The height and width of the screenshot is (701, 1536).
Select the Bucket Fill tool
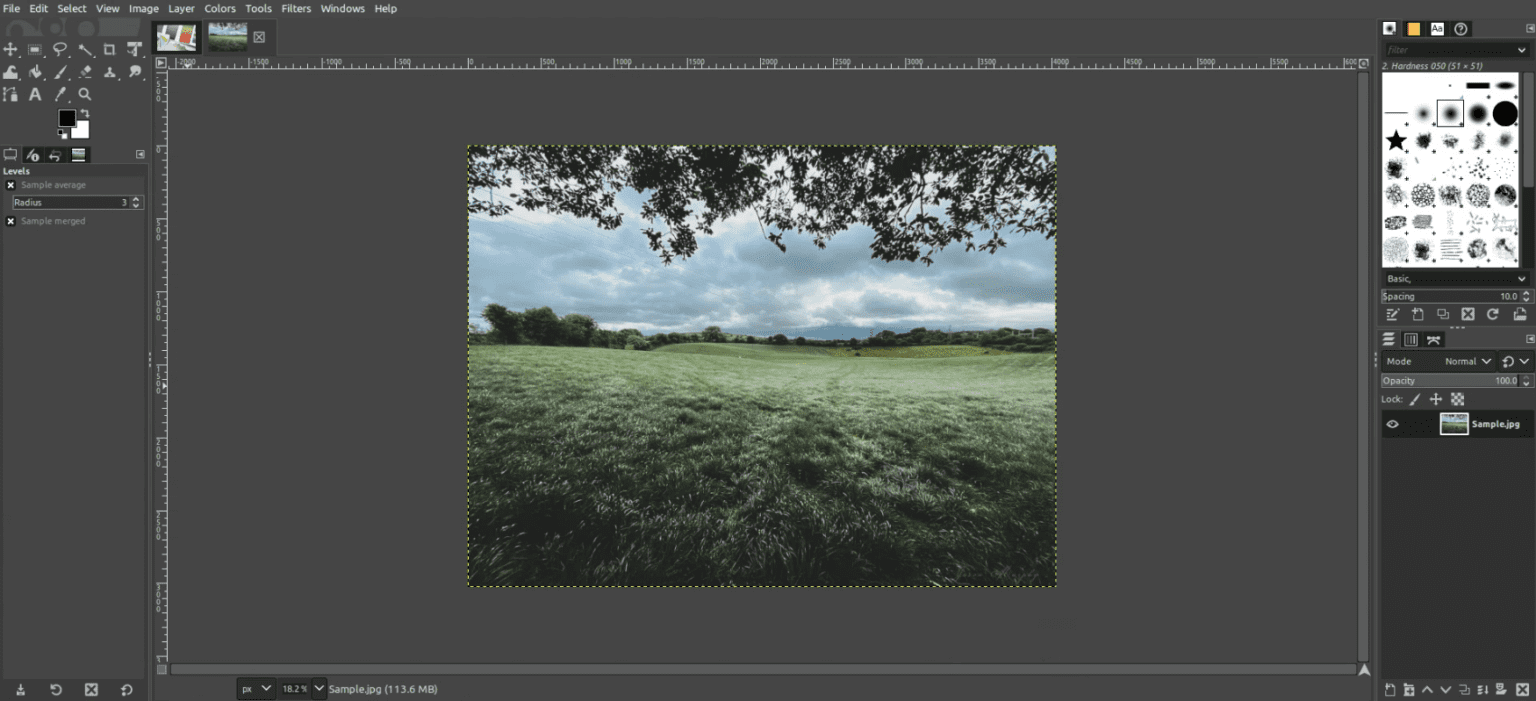[11, 72]
